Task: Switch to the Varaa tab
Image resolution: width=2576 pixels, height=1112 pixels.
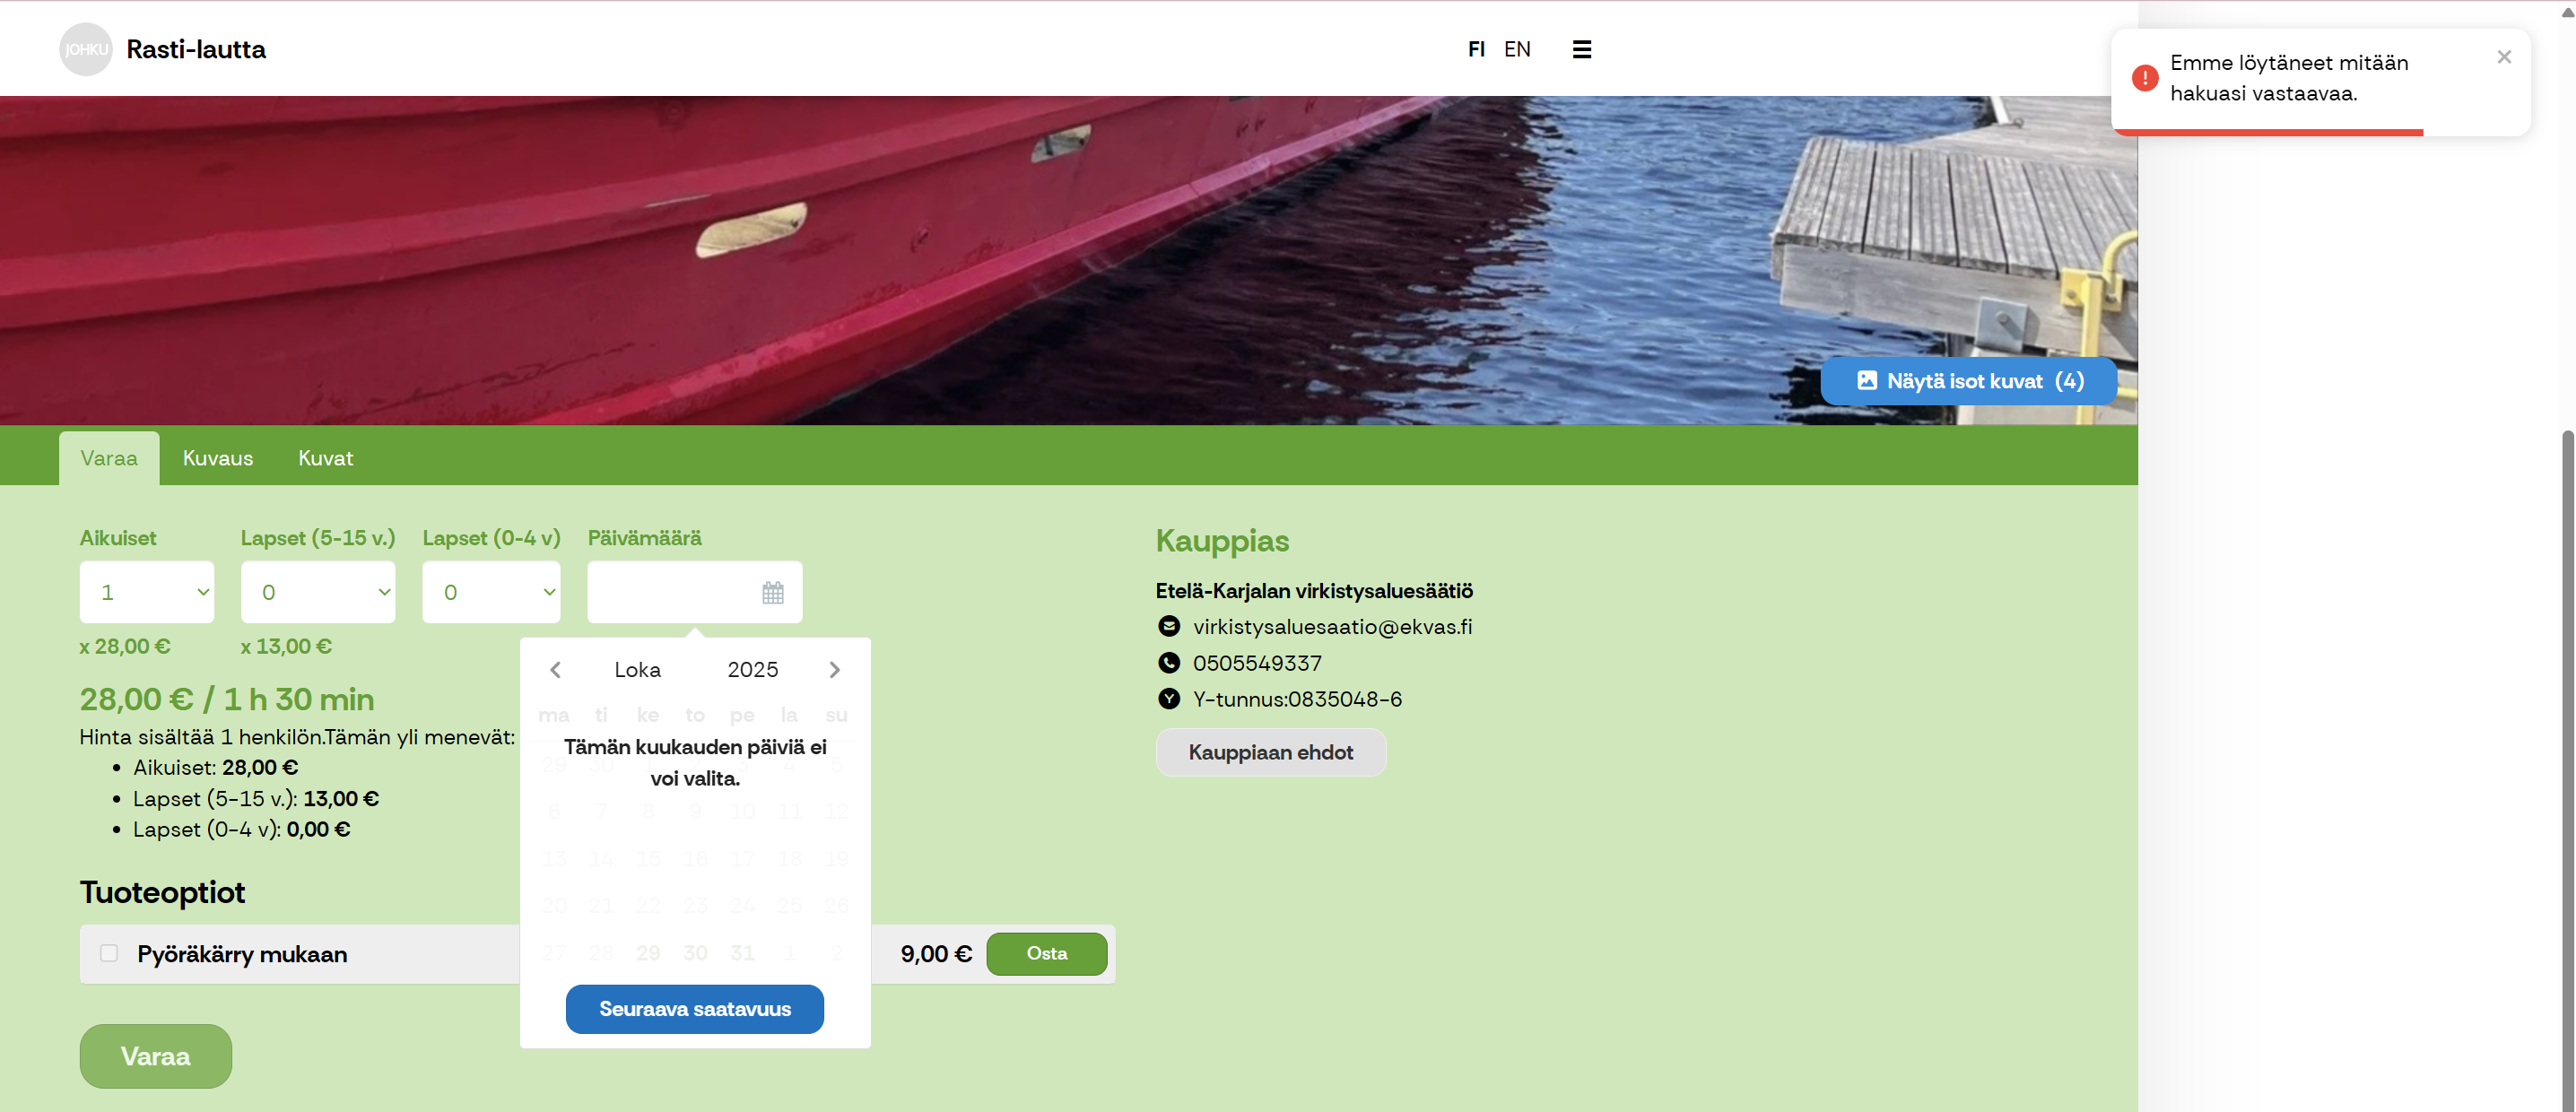Action: [109, 458]
